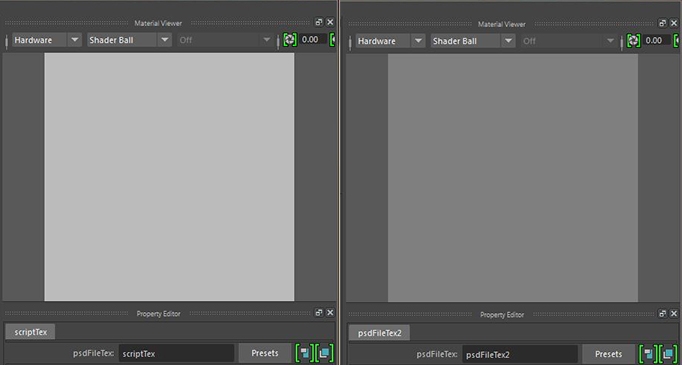The image size is (682, 365).
Task: Click the second green-bracketed icon beside psdFileTex2 Presets
Action: 668,354
